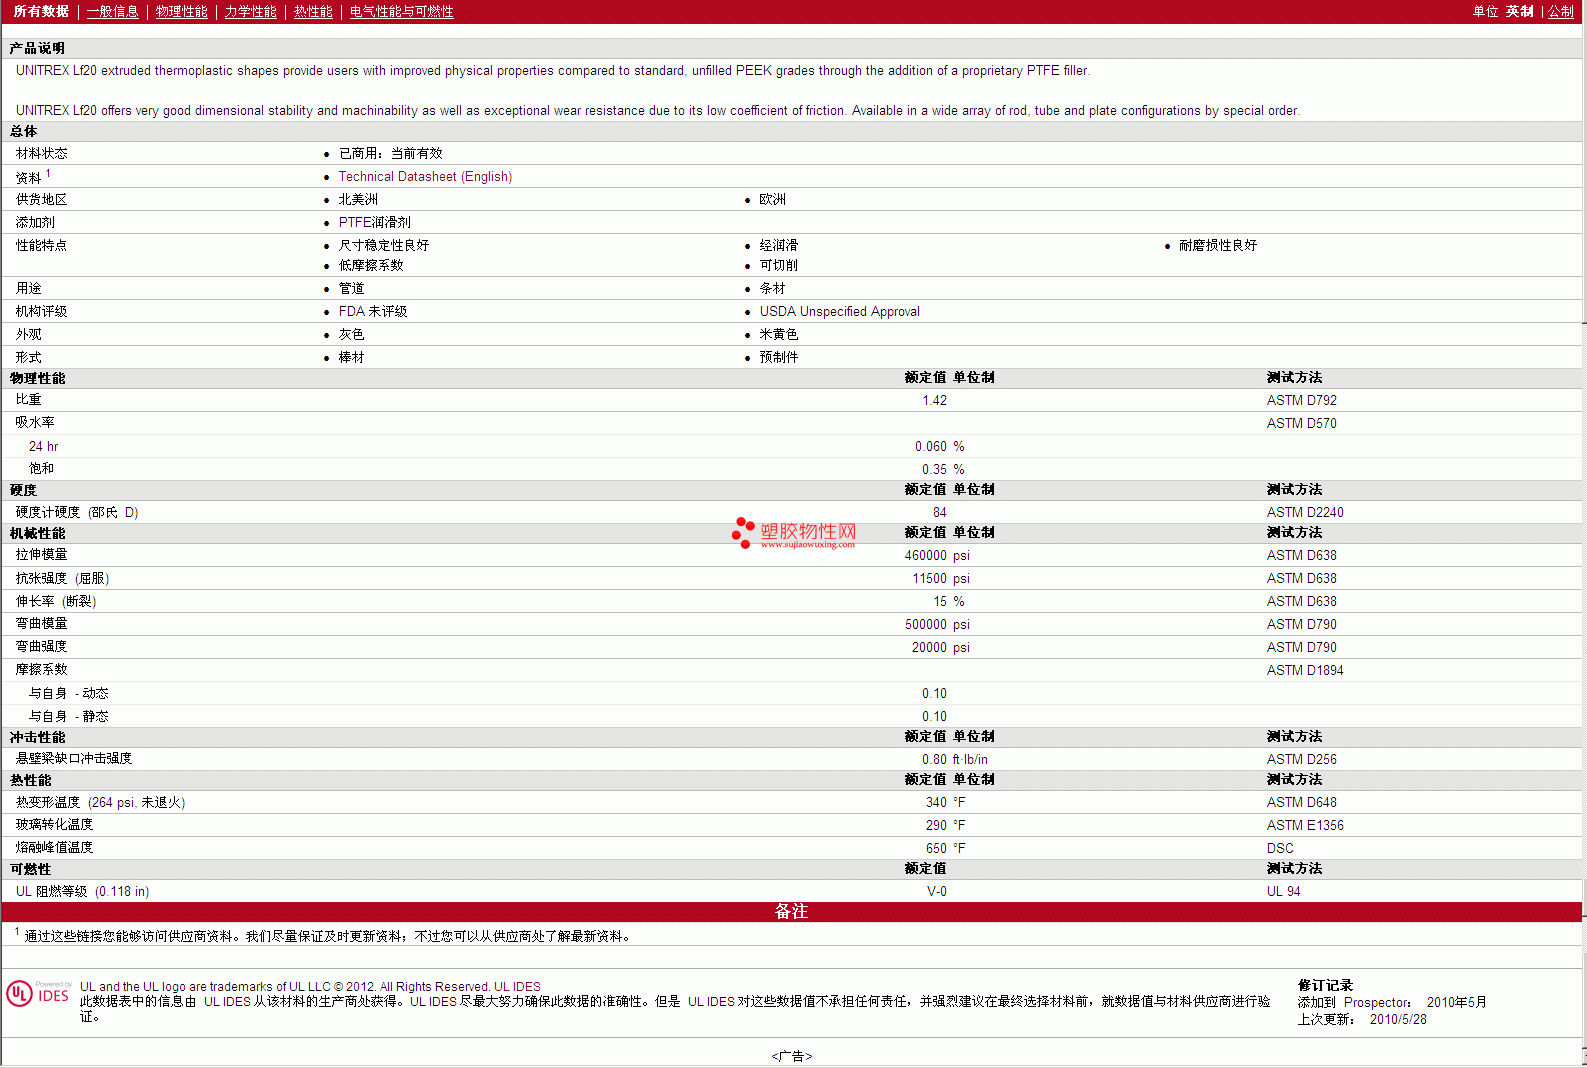
Task: Click the 产品说明 section header
Action: tap(37, 48)
